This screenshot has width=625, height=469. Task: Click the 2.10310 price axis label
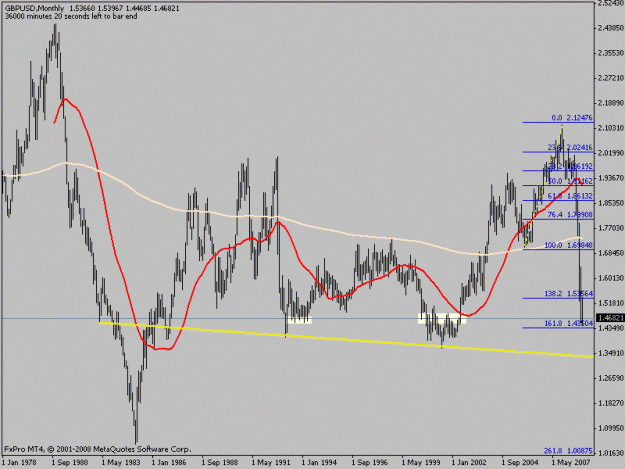click(x=611, y=128)
